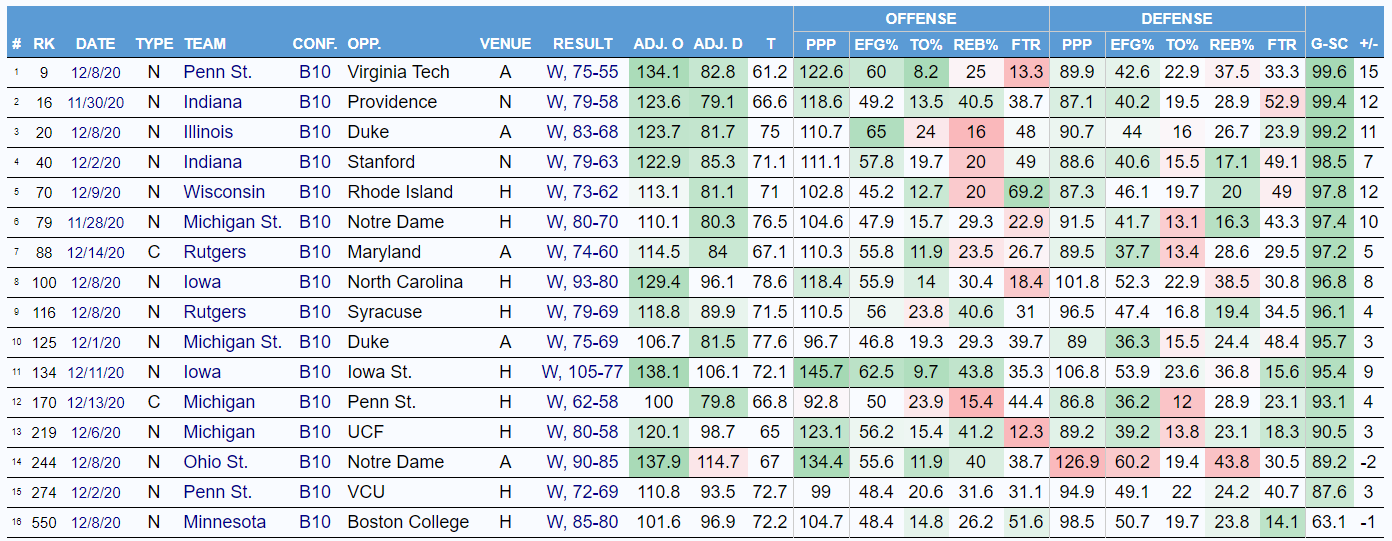Click the +/- column header
This screenshot has height=541, width=1392.
click(1368, 44)
